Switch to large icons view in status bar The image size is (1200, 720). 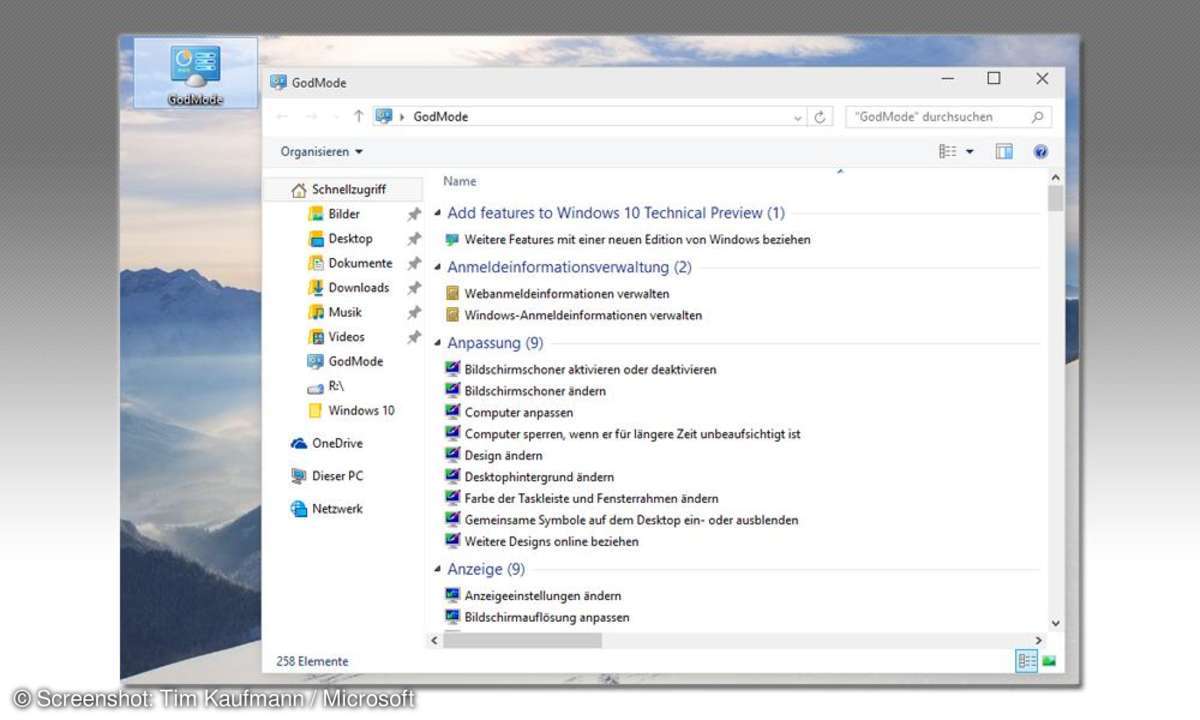tap(1049, 660)
